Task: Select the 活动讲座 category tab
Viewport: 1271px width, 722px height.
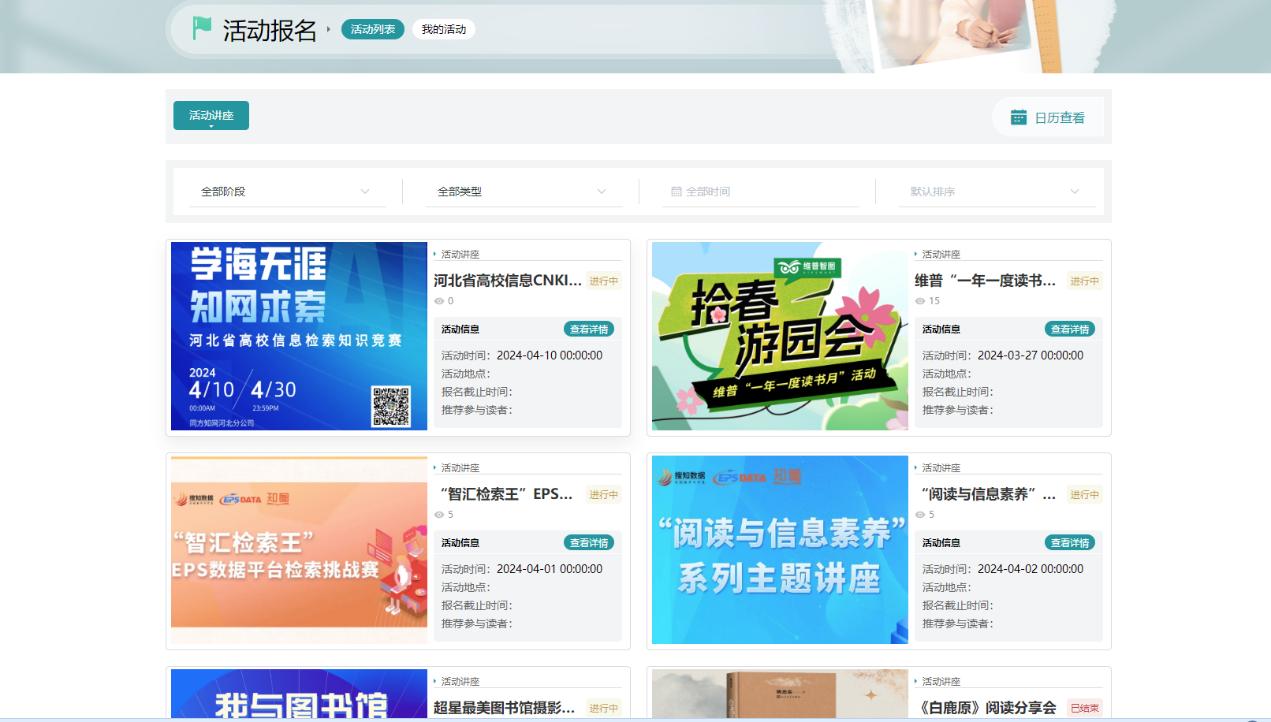Action: pyautogui.click(x=211, y=116)
